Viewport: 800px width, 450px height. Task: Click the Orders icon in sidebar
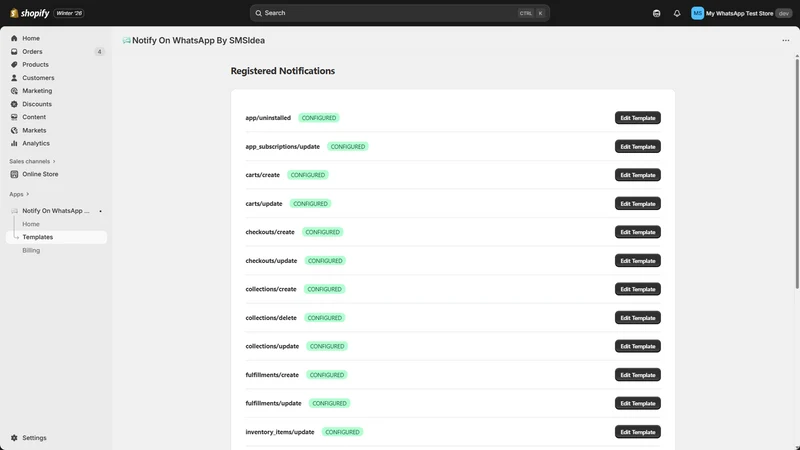tap(14, 52)
